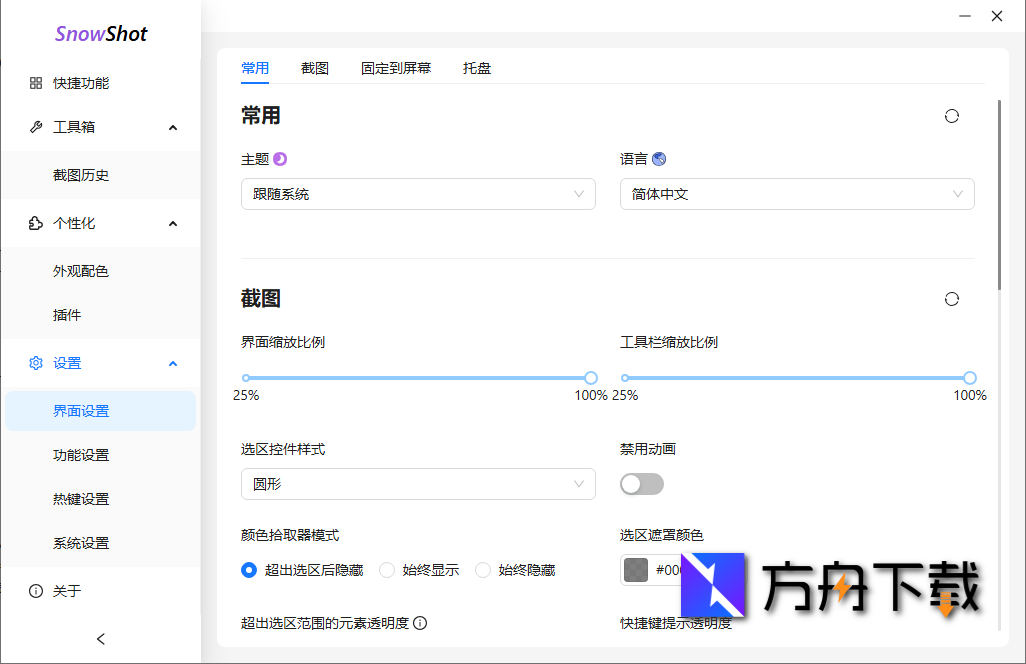The width and height of the screenshot is (1026, 664).
Task: Click the reset icon in the 常用 section
Action: pos(951,116)
